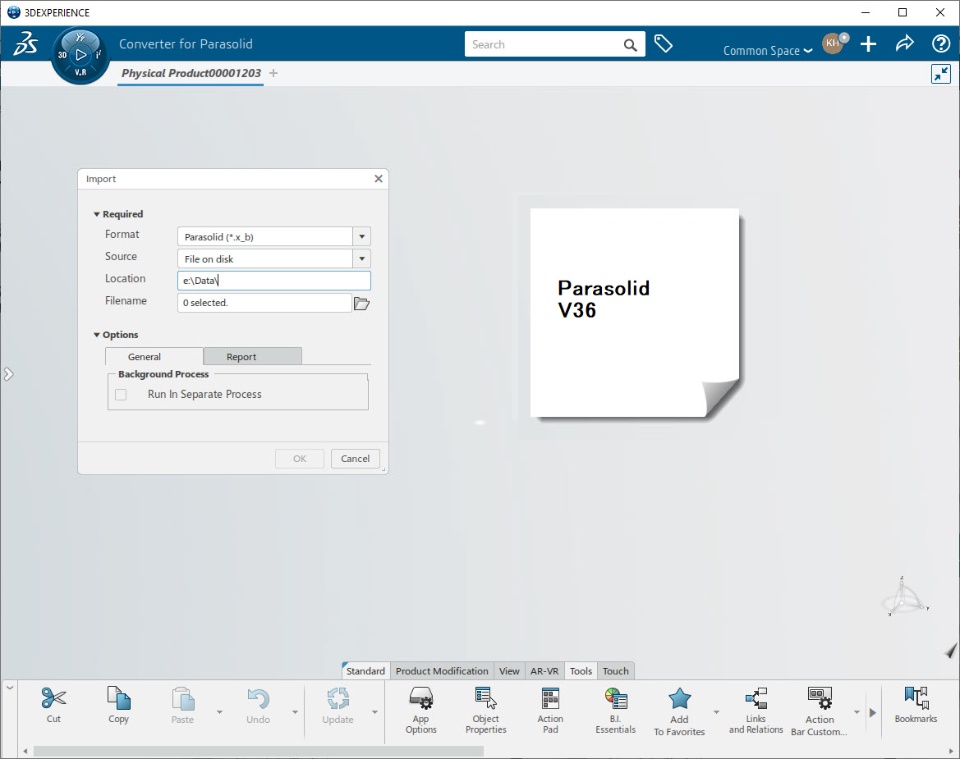Switch to the Report tab

pyautogui.click(x=252, y=356)
